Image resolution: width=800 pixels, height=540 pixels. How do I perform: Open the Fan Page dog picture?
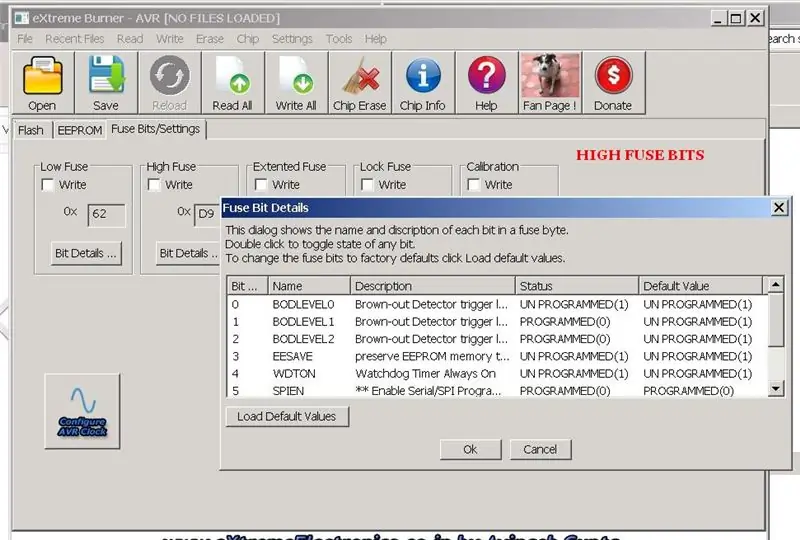550,75
